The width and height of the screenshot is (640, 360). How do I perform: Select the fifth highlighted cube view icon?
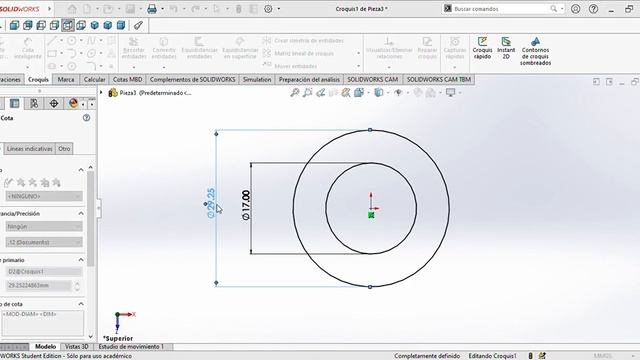pyautogui.click(x=68, y=26)
